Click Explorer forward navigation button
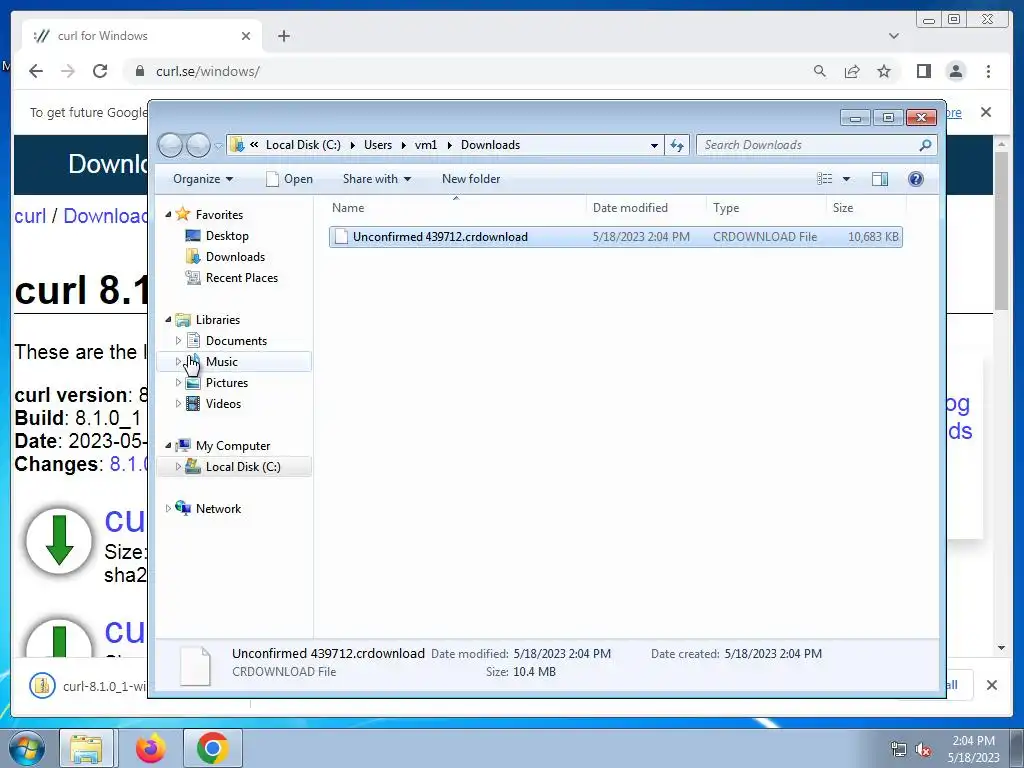Image resolution: width=1024 pixels, height=768 pixels. pos(198,145)
